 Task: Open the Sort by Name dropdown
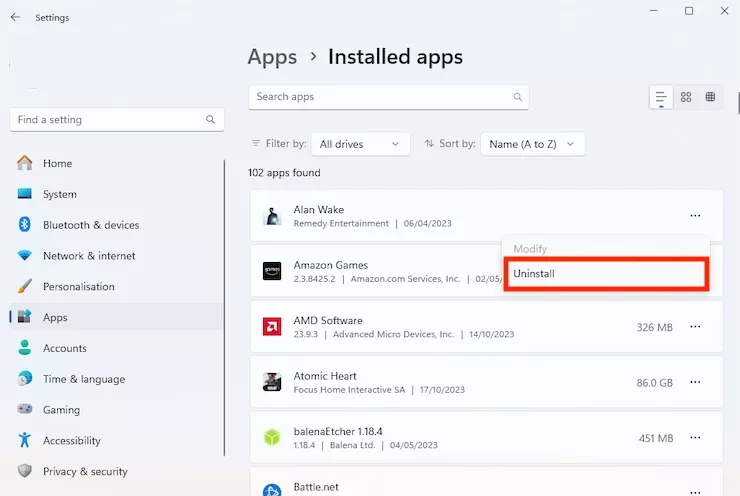(x=532, y=144)
